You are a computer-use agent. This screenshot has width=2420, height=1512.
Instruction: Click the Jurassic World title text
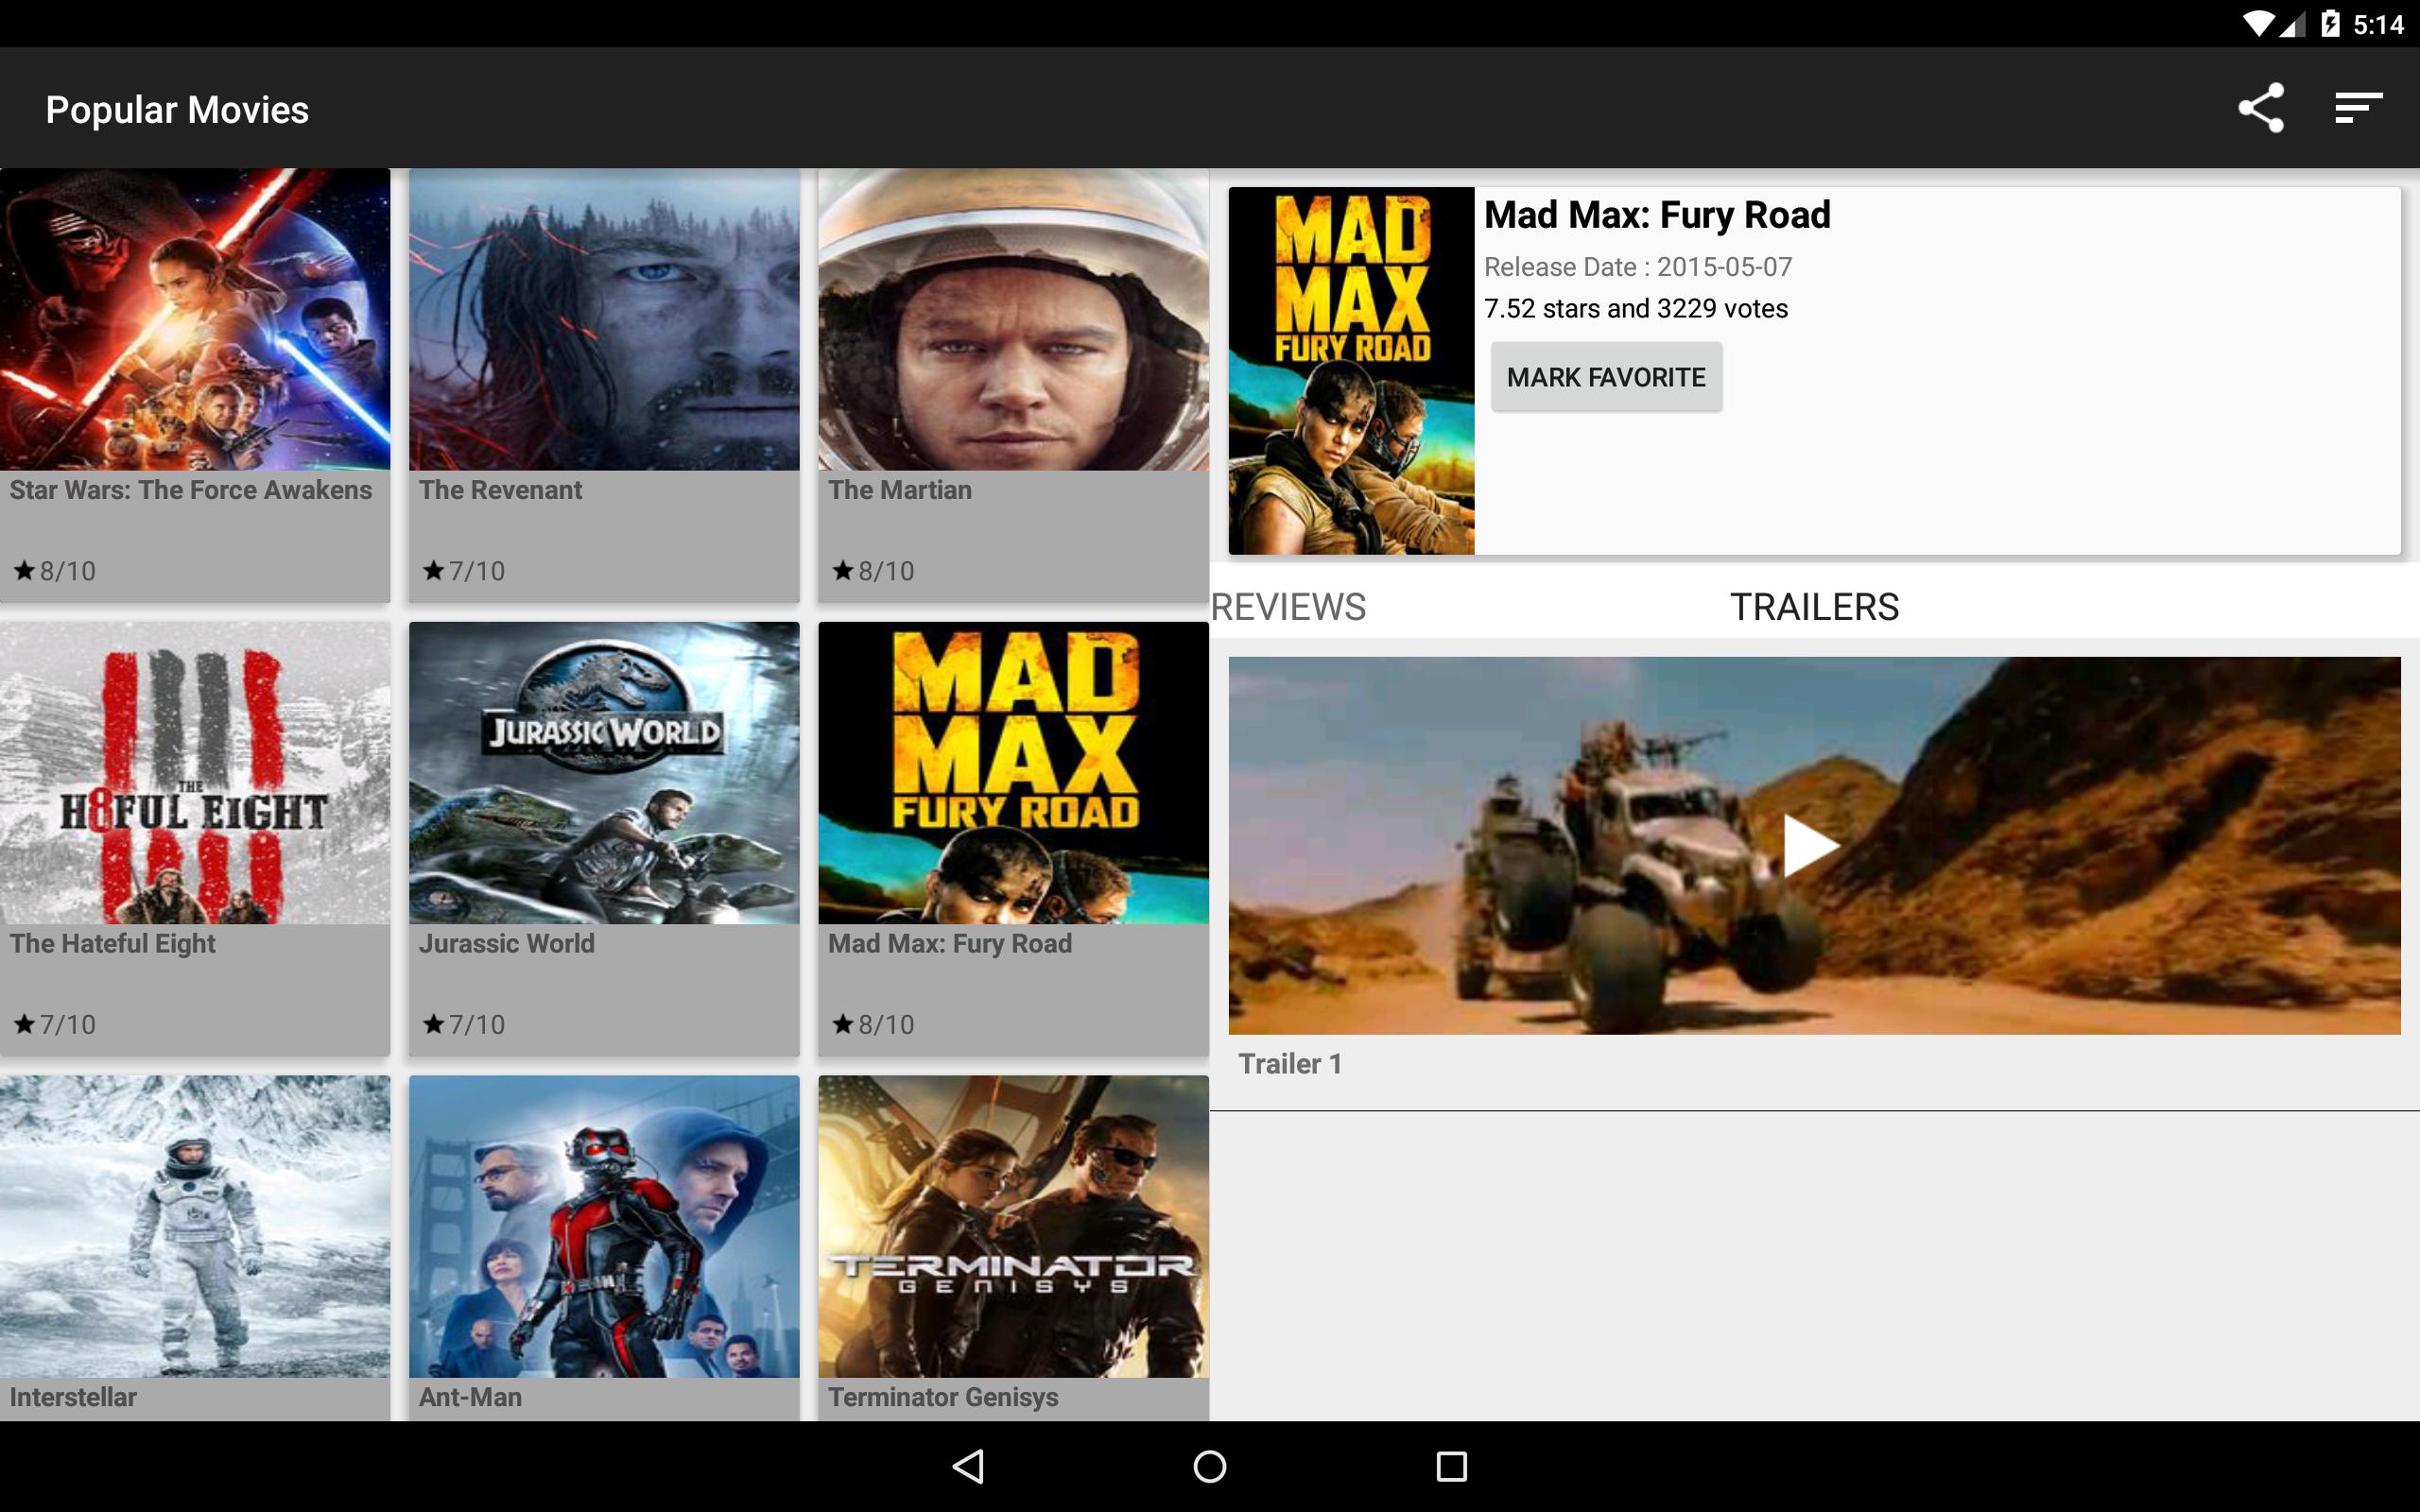(x=507, y=944)
